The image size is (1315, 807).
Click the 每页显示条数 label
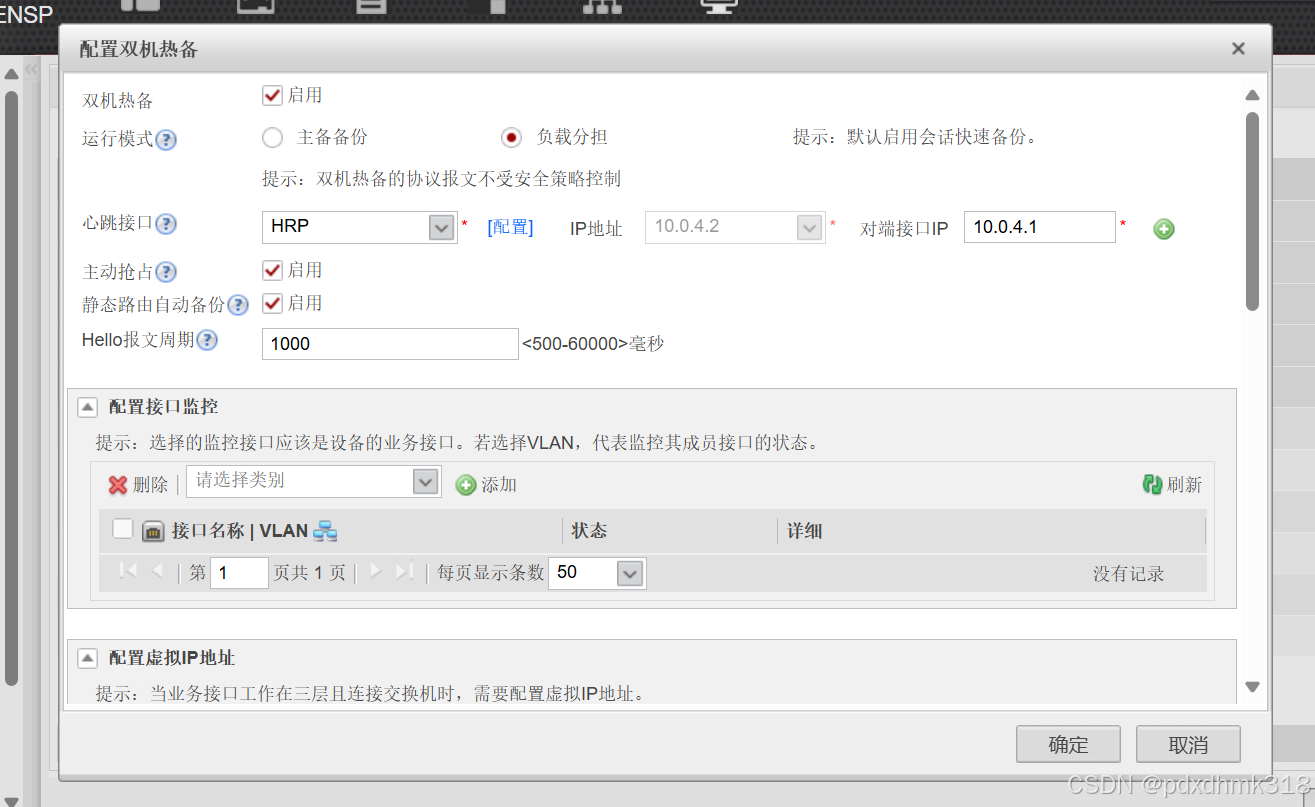(491, 573)
